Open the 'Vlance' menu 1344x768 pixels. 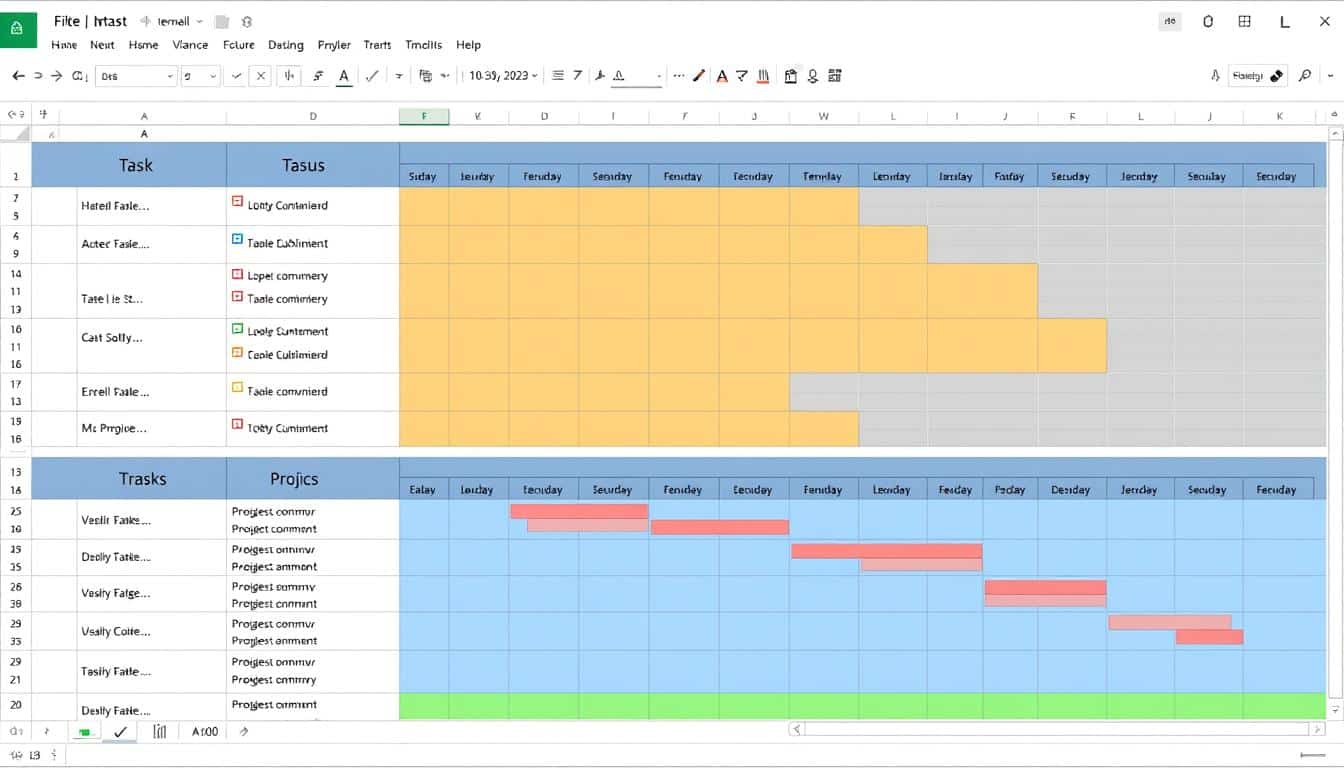click(190, 45)
